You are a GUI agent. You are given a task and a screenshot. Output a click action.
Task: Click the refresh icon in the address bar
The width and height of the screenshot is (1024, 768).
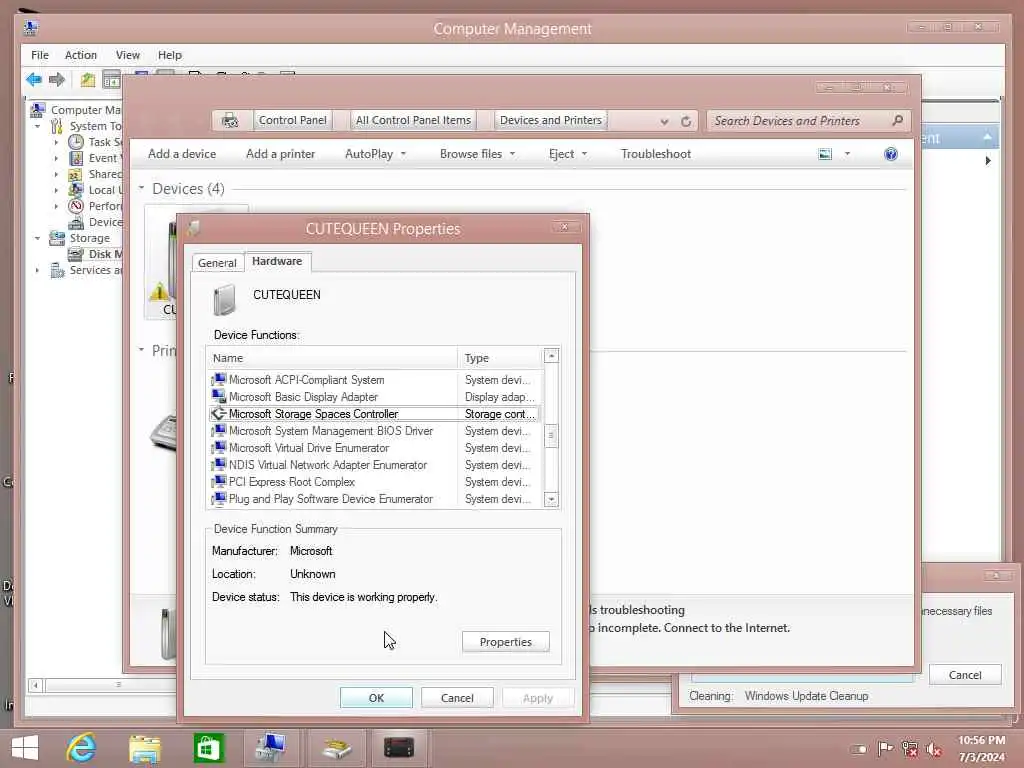[686, 121]
